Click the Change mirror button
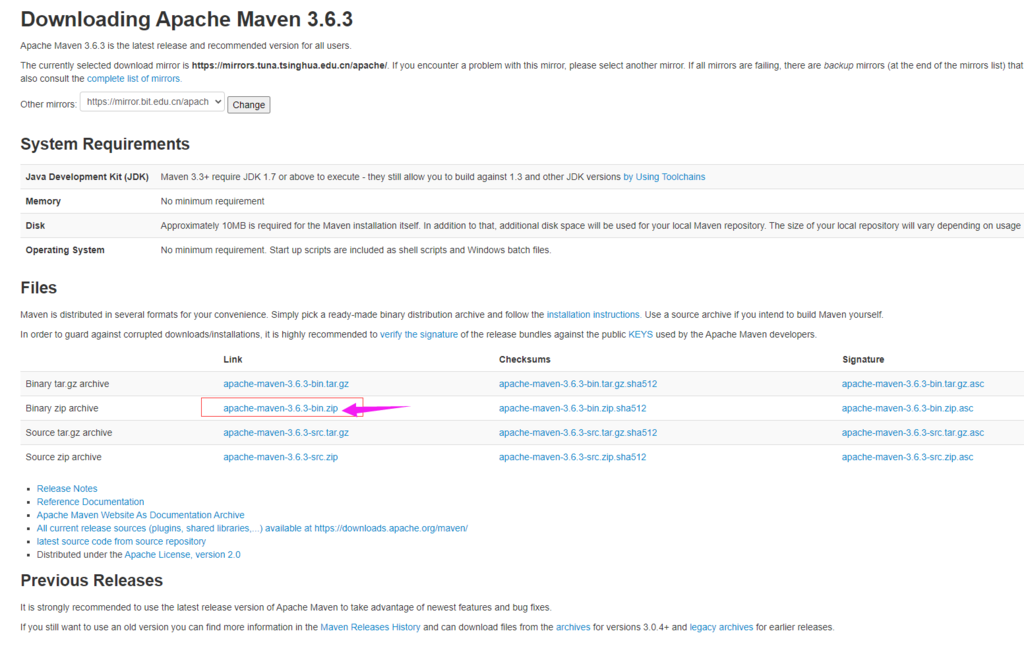 pyautogui.click(x=249, y=105)
